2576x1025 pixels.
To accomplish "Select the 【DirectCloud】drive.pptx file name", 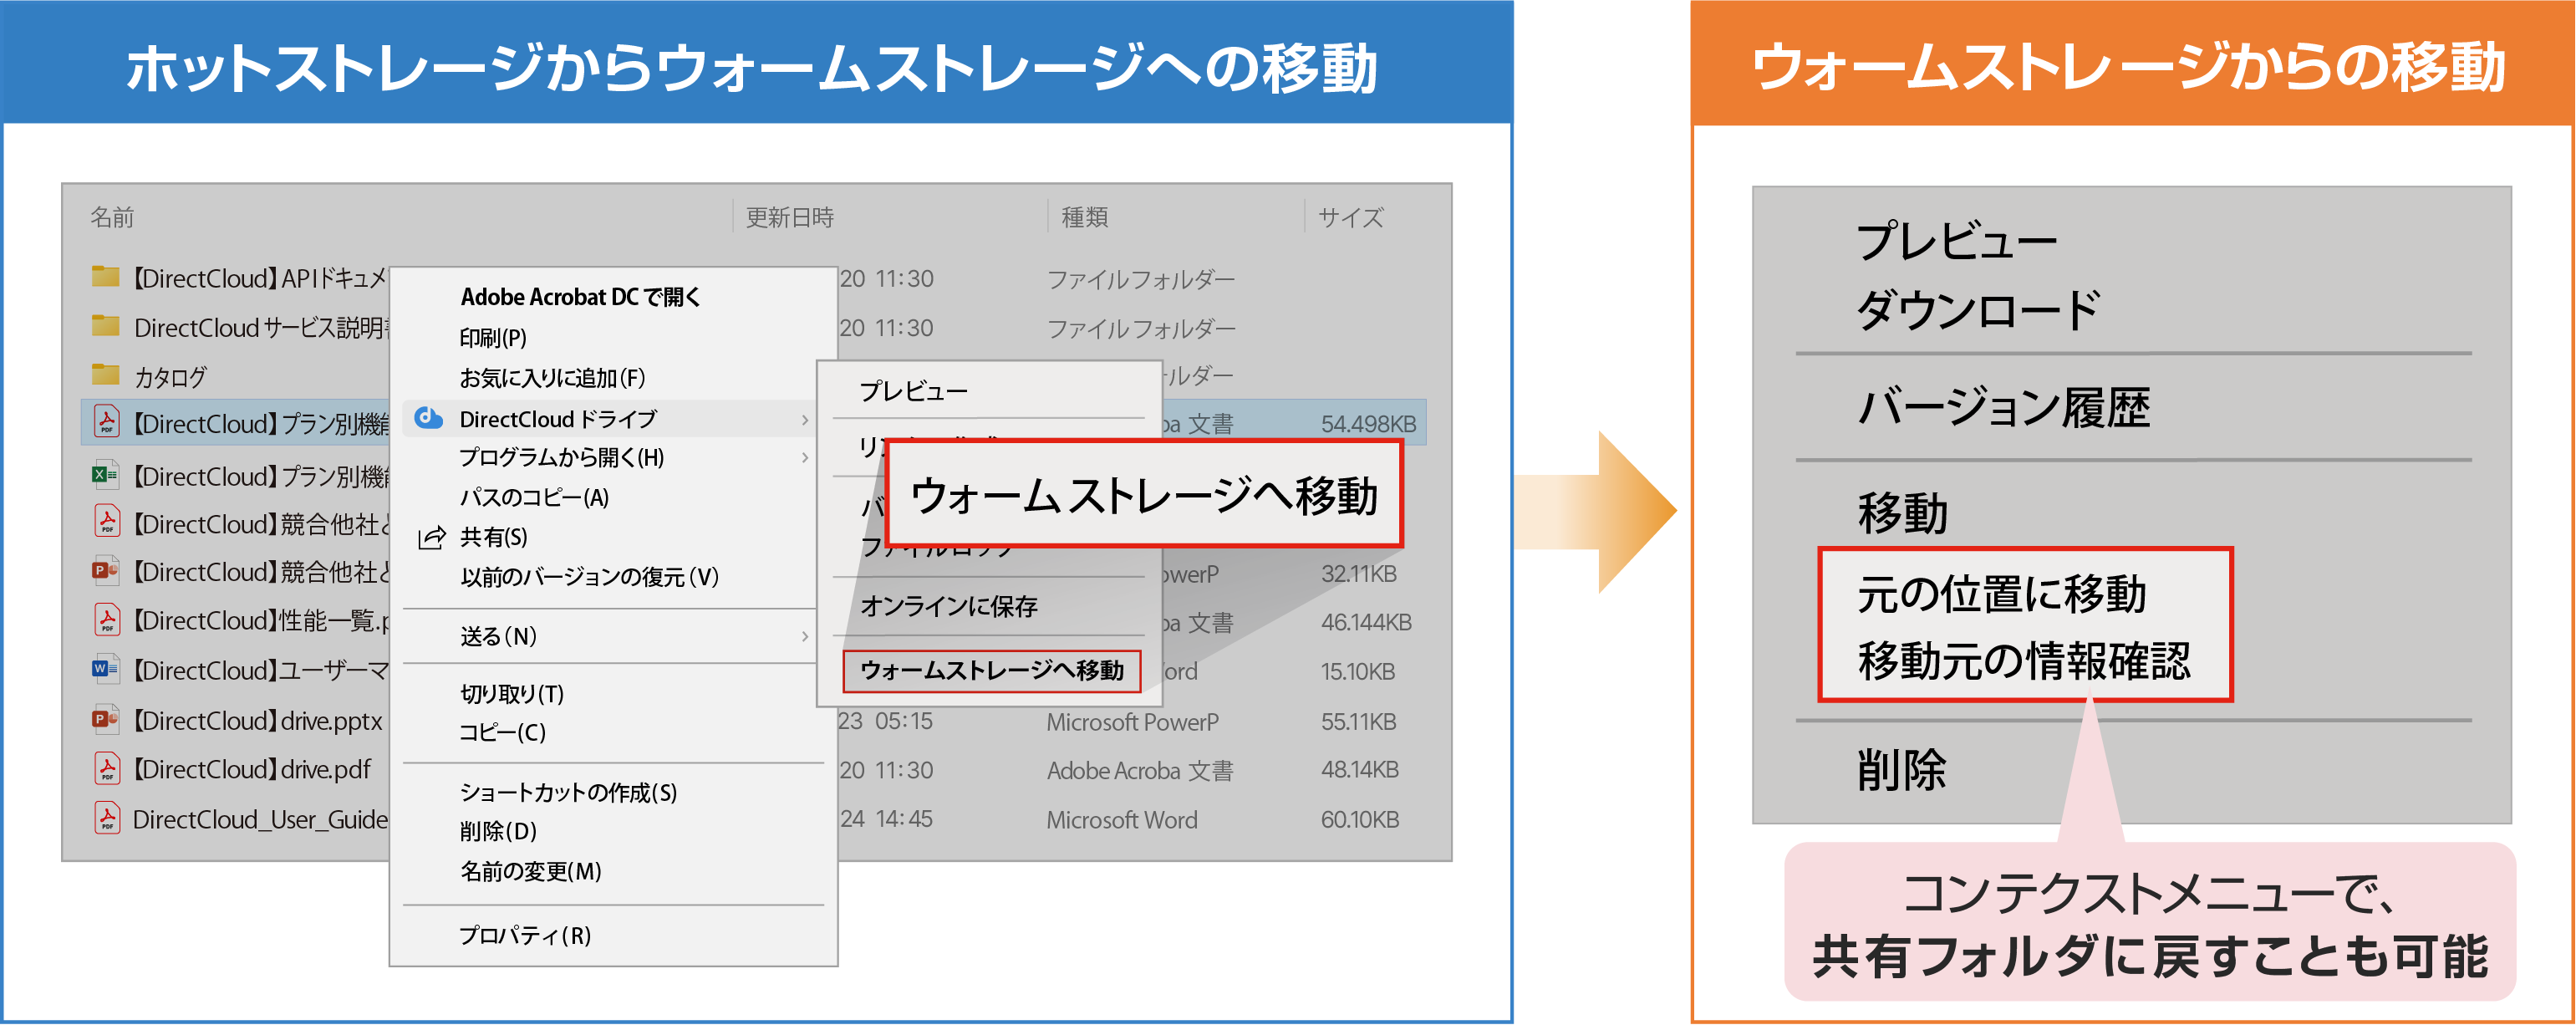I will [x=258, y=720].
